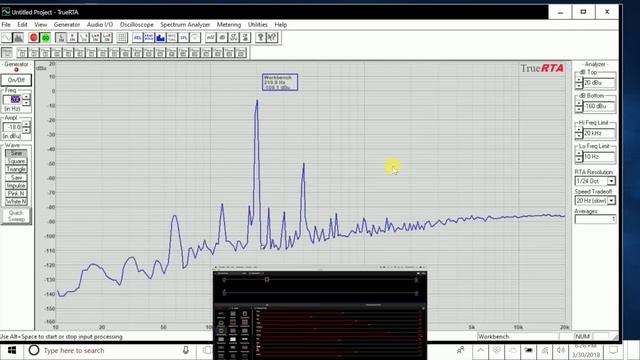
Task: Open the Windows notification center icon
Action: [613, 350]
